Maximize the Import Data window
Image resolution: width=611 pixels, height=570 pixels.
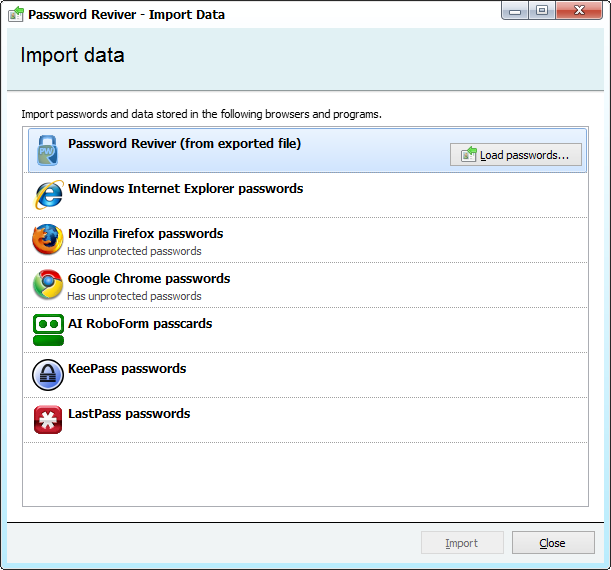point(542,11)
